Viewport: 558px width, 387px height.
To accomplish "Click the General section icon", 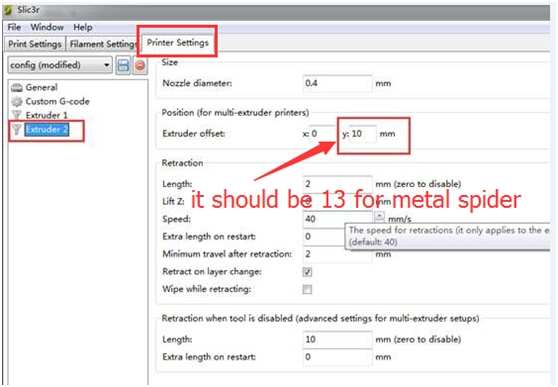I will coord(17,87).
